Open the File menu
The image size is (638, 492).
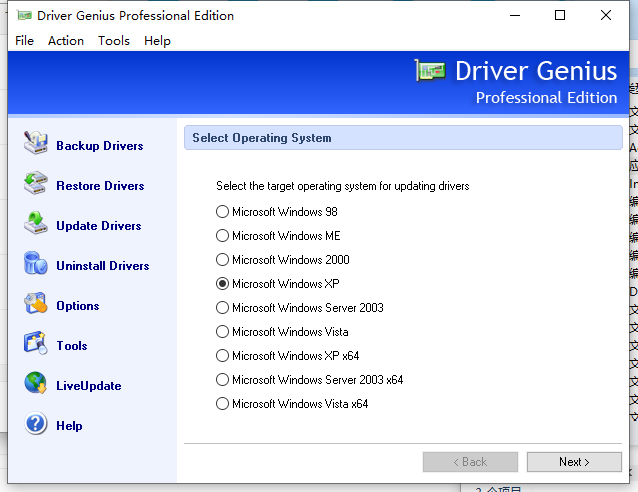24,41
